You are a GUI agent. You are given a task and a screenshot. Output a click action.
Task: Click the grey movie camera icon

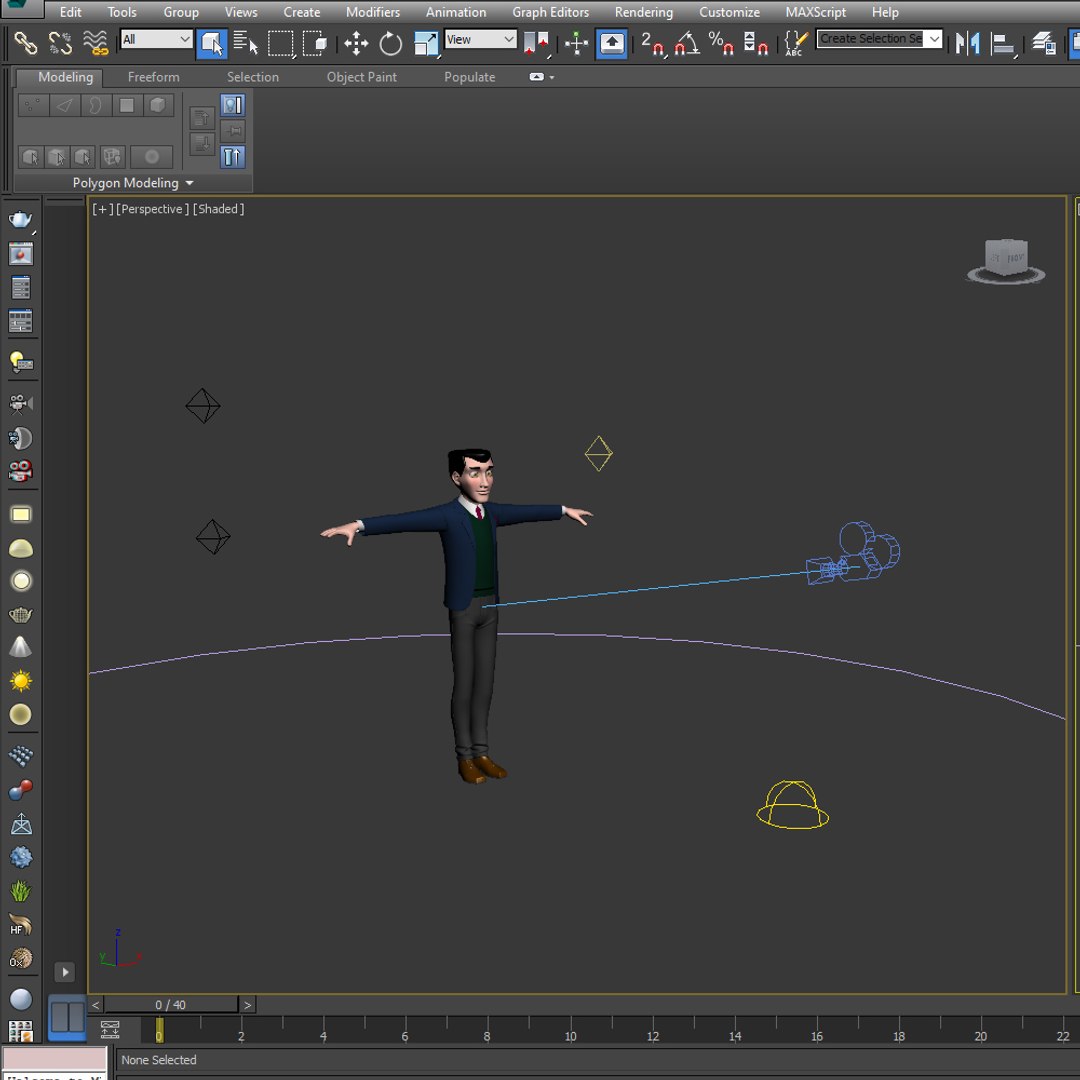pos(21,403)
